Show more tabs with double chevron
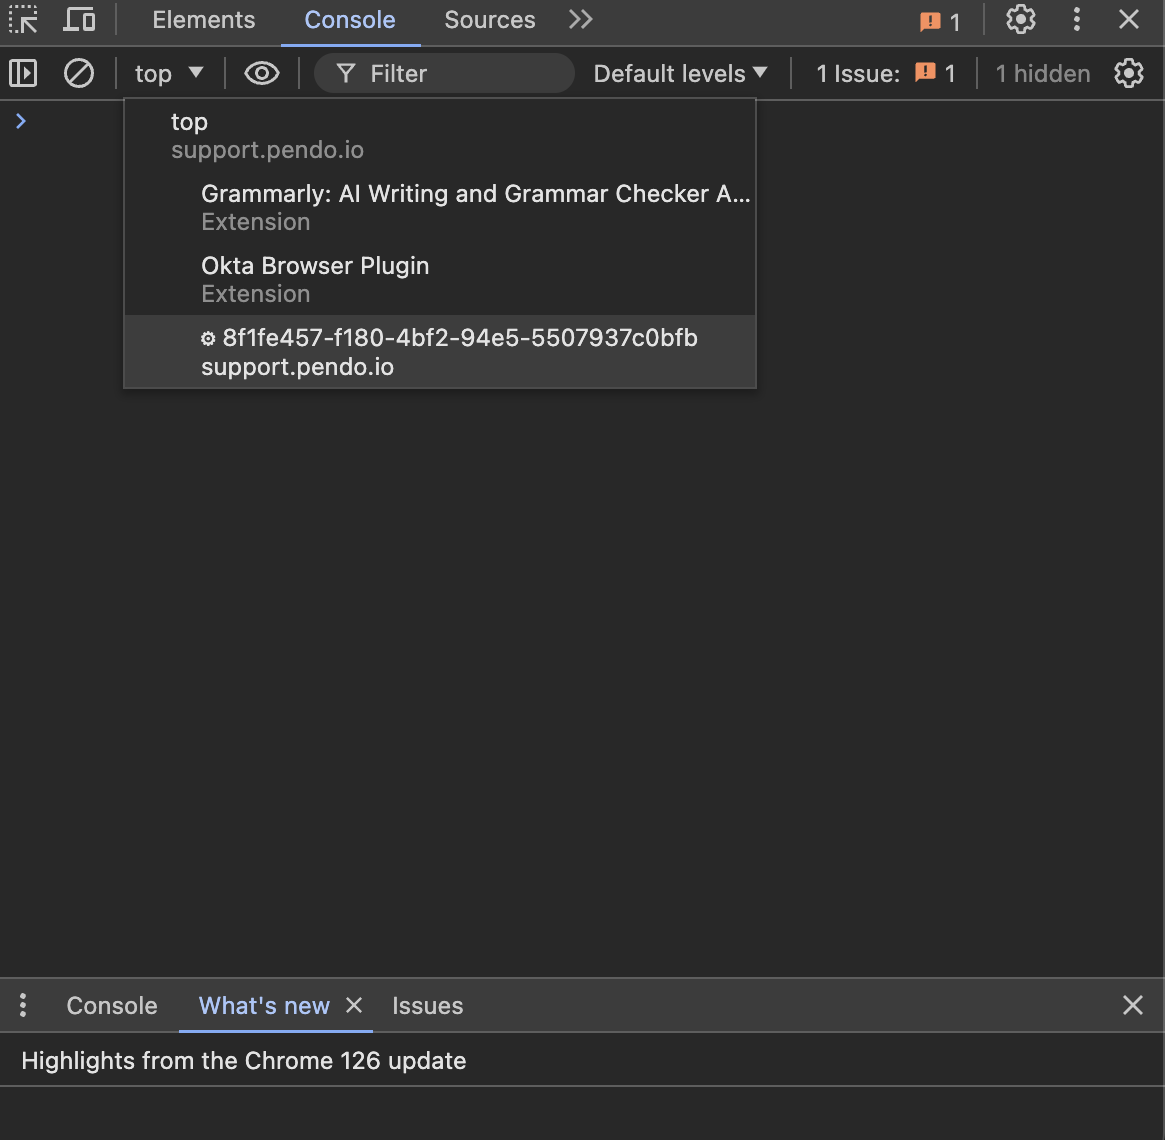Screen dimensions: 1165x1140 (581, 20)
